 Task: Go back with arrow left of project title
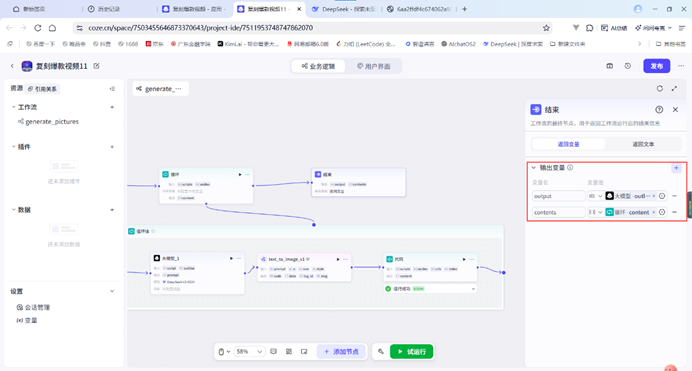(x=12, y=66)
